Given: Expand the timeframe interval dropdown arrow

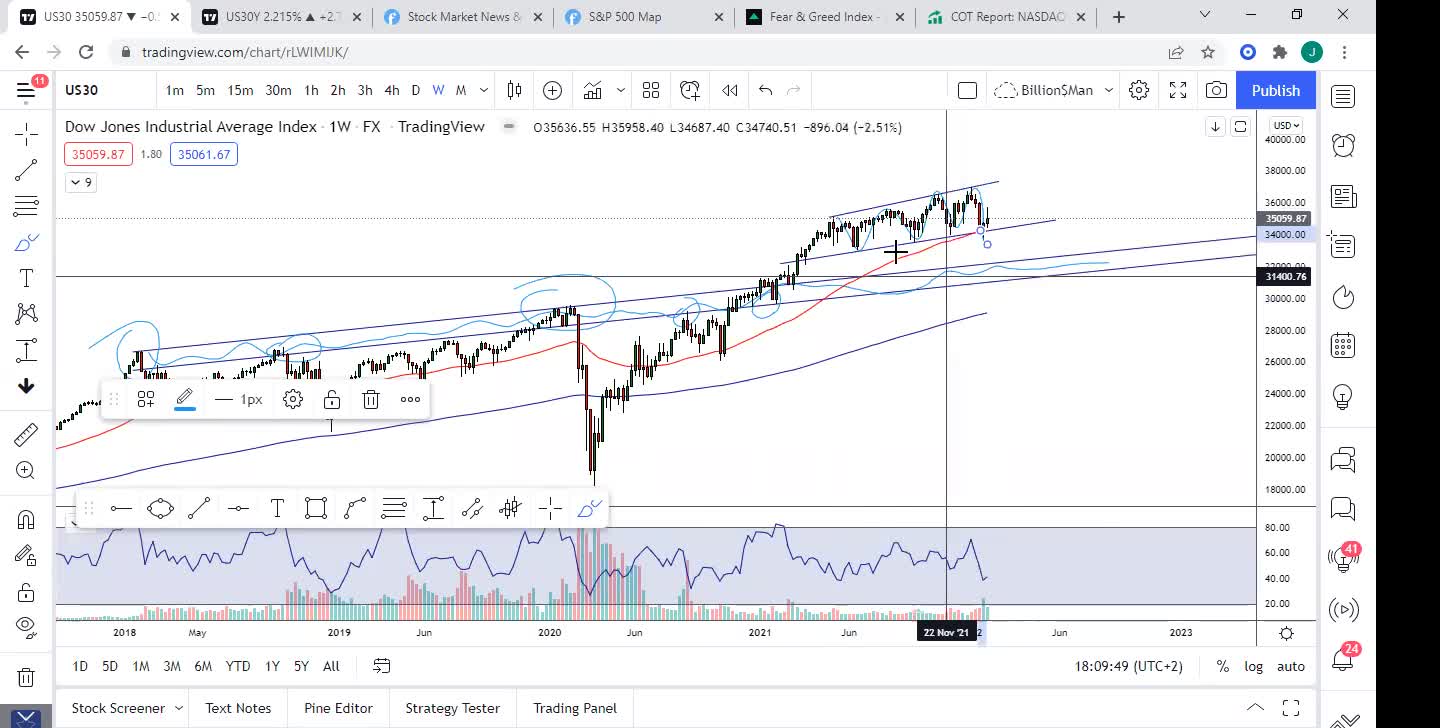Looking at the screenshot, I should [x=484, y=90].
